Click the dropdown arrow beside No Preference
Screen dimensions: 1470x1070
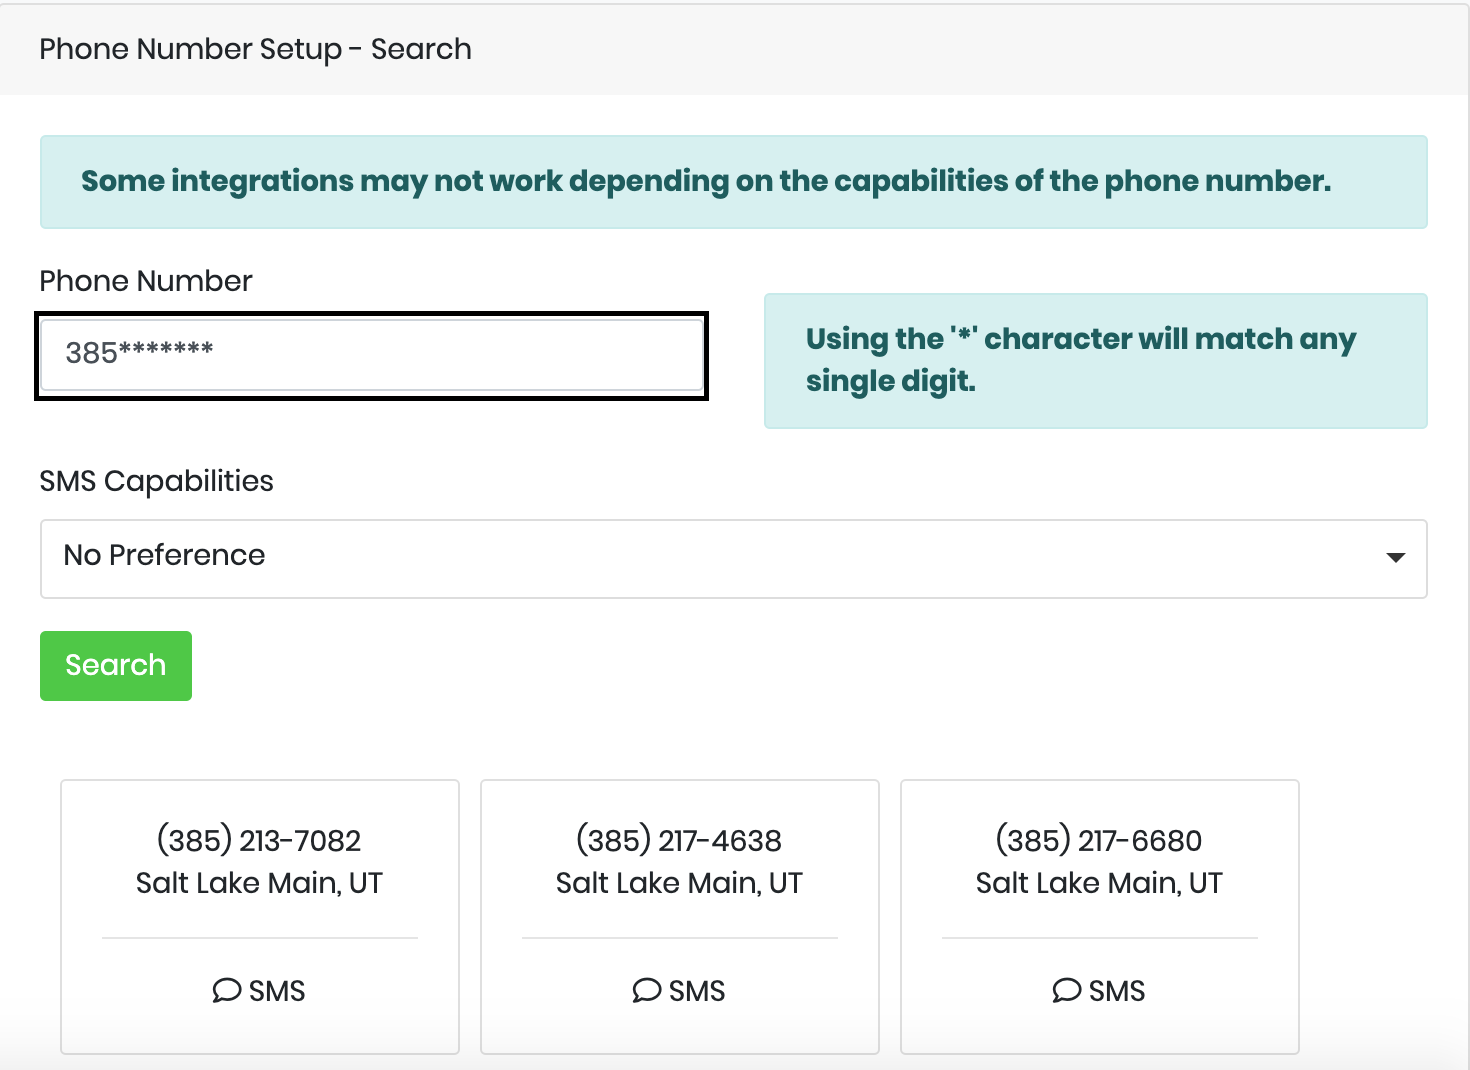(x=1395, y=558)
